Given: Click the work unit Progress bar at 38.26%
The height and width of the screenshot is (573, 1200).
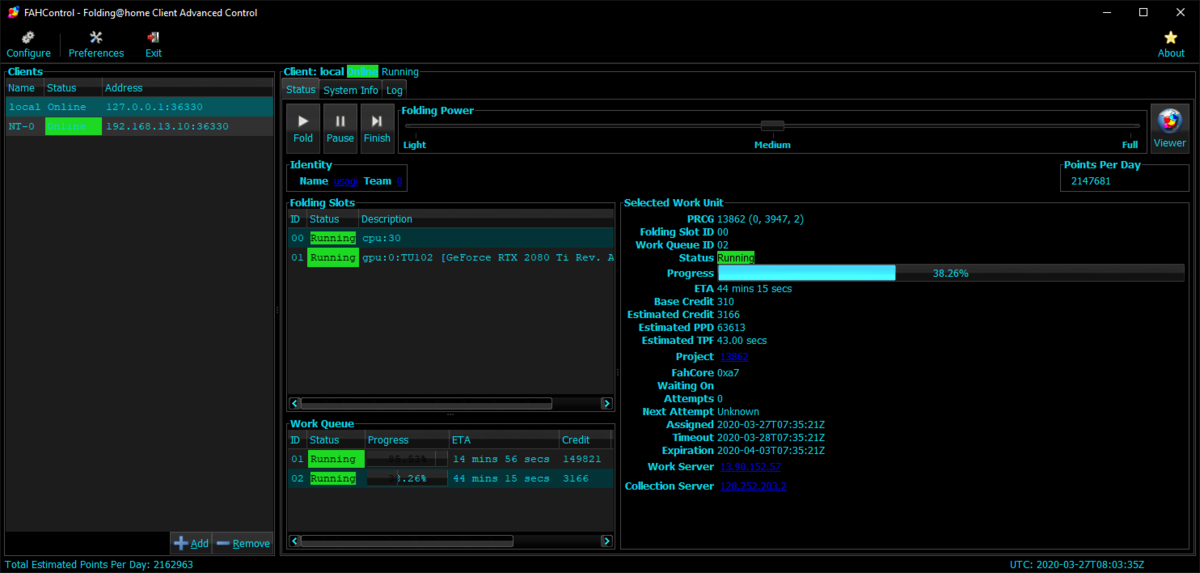Looking at the screenshot, I should click(x=949, y=273).
